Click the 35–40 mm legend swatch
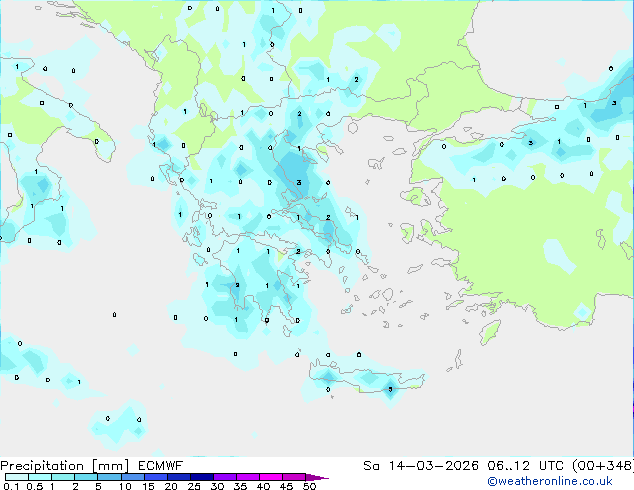634x490 pixels. 247,477
